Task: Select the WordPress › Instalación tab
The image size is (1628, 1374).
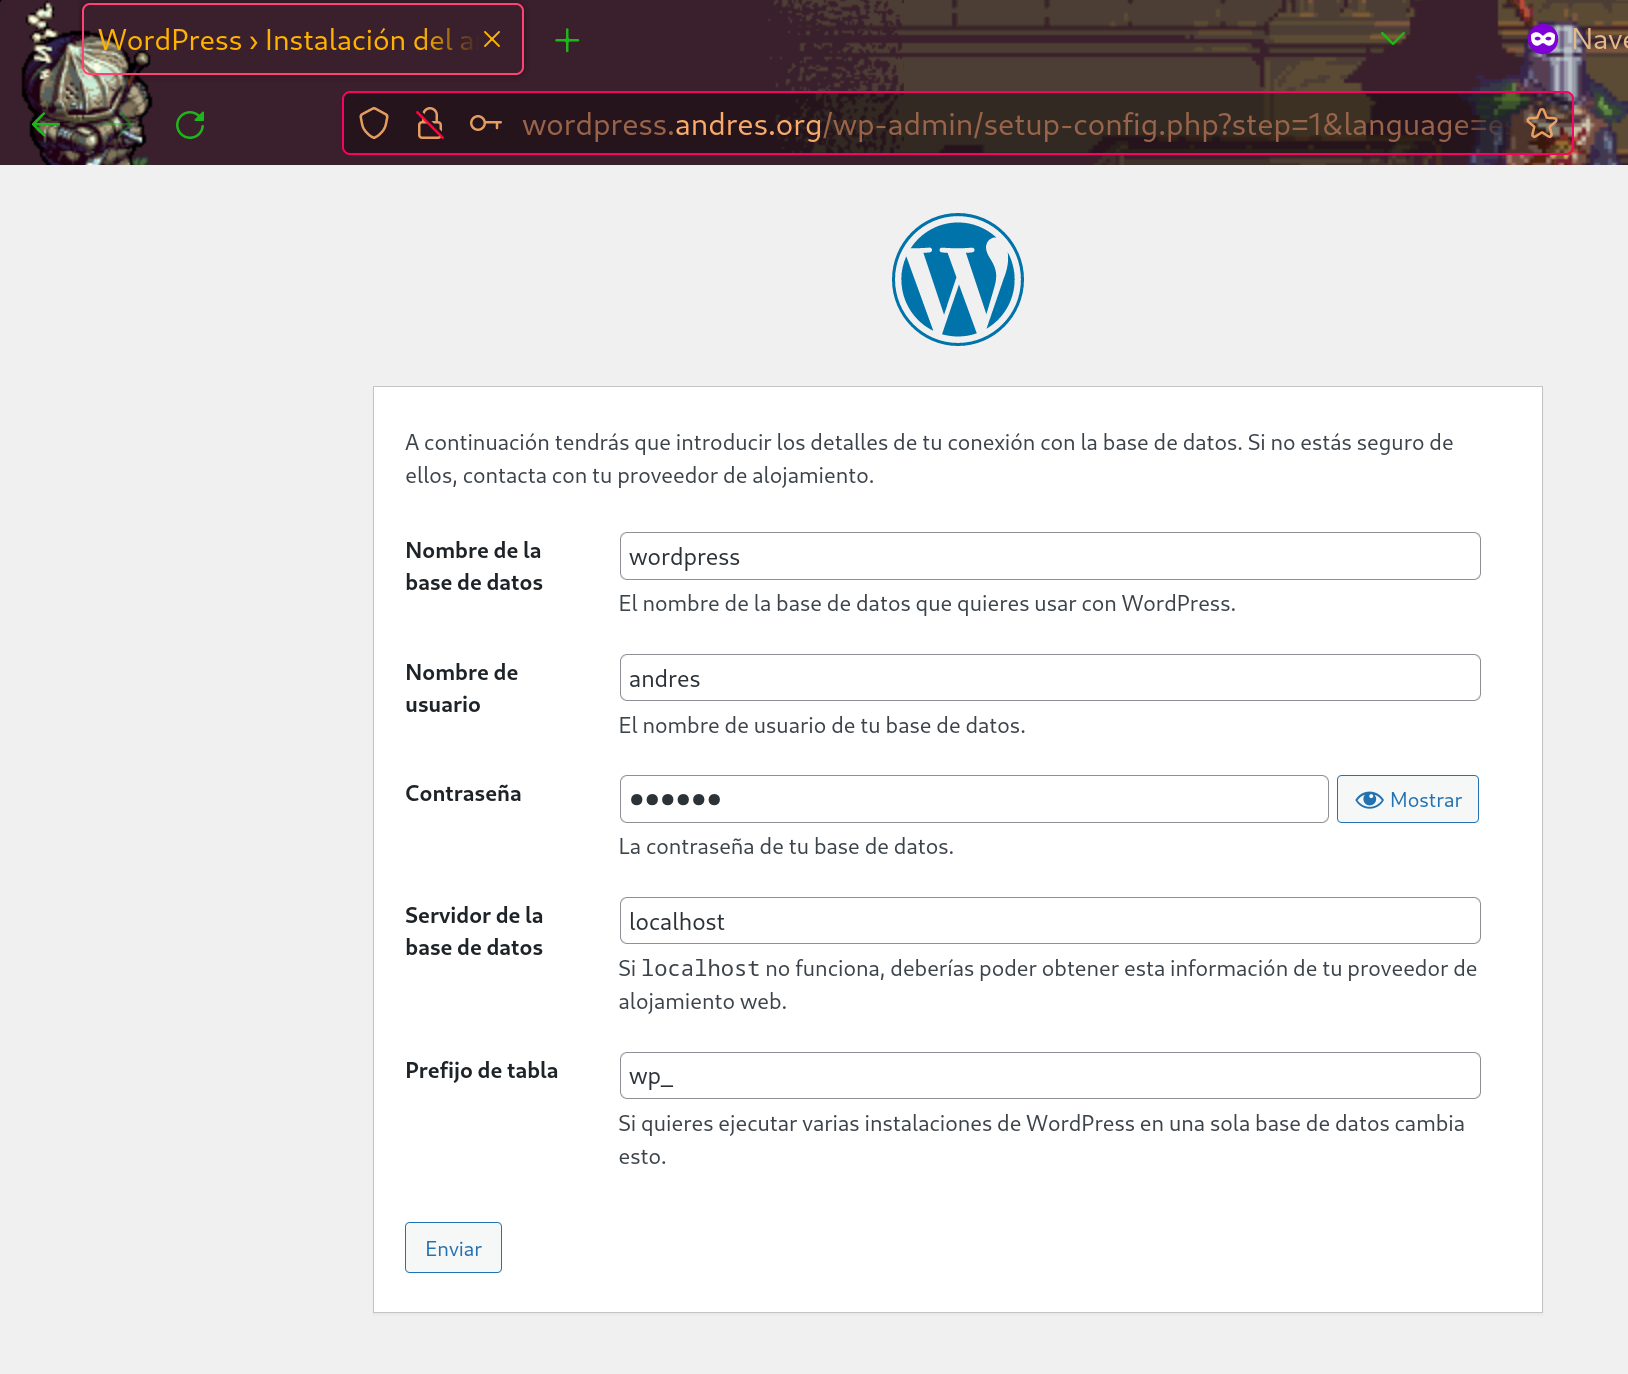Action: [302, 39]
